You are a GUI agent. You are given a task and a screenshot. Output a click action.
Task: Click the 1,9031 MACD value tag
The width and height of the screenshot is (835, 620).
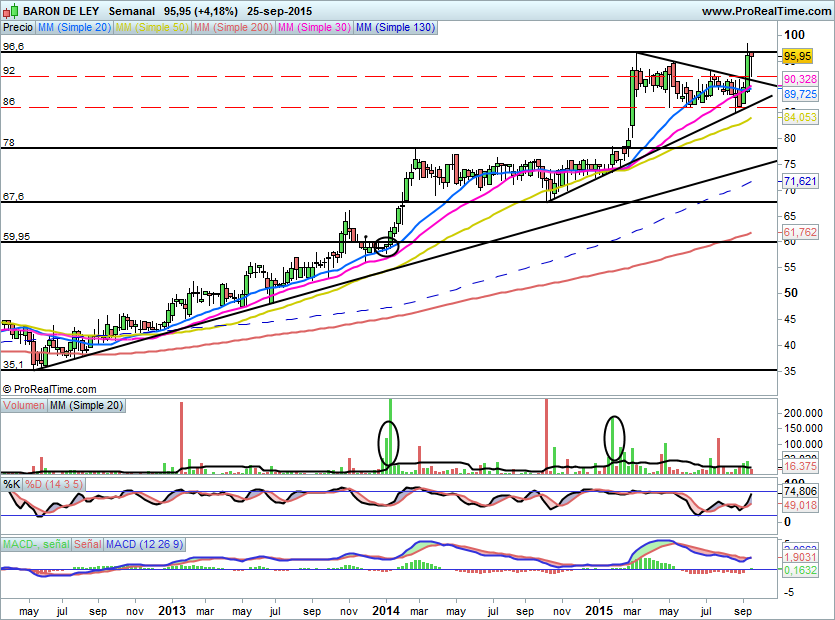[x=800, y=557]
